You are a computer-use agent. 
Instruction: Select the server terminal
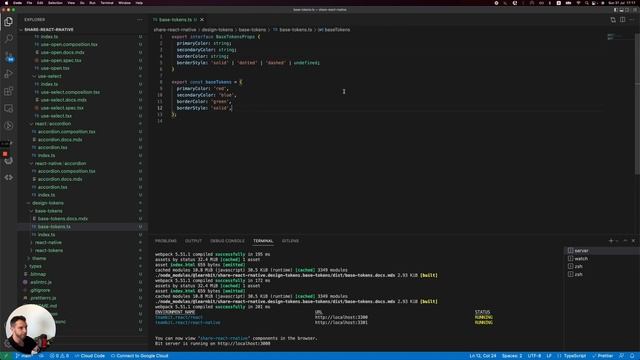602,251
